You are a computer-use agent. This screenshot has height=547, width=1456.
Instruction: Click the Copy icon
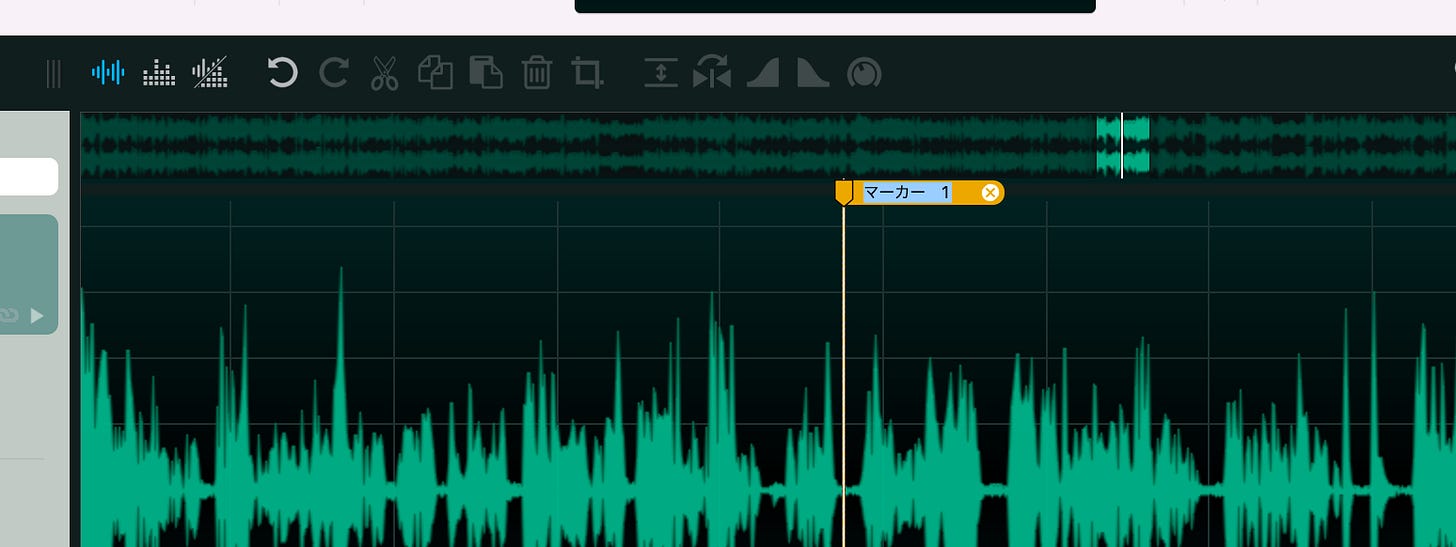(435, 73)
